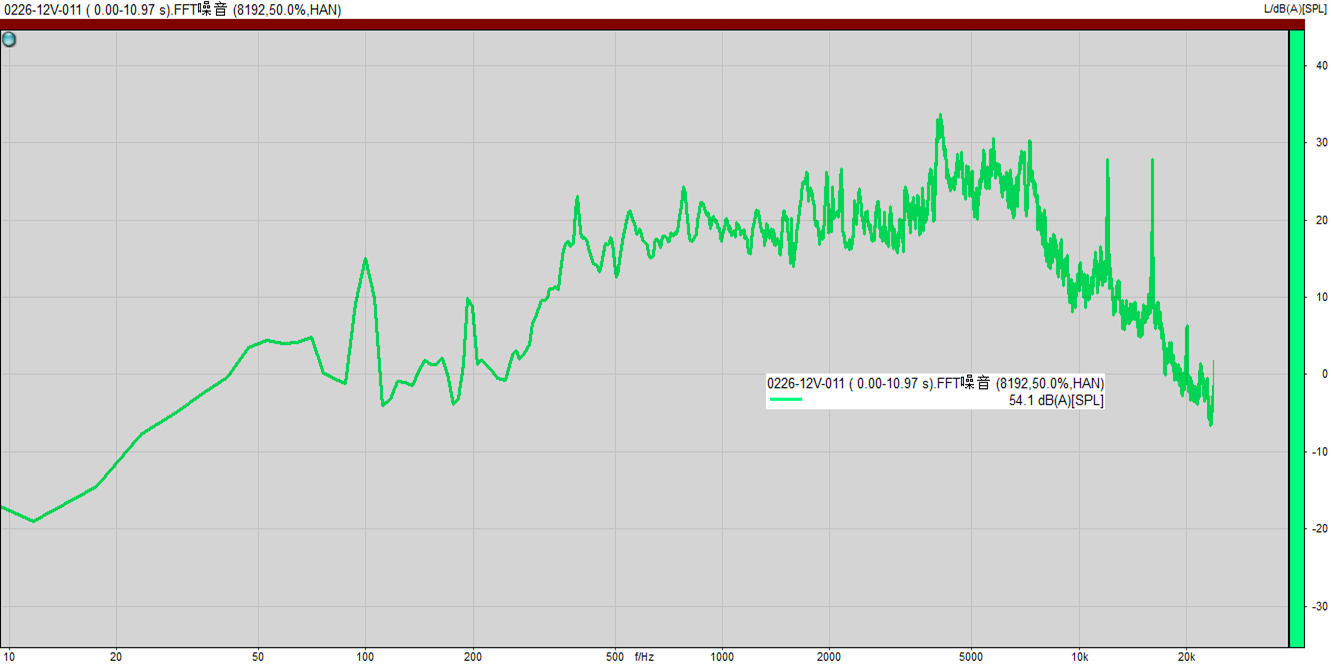Viewport: 1331px width, 665px height.
Task: Click the f/Hz axis label
Action: tap(644, 657)
